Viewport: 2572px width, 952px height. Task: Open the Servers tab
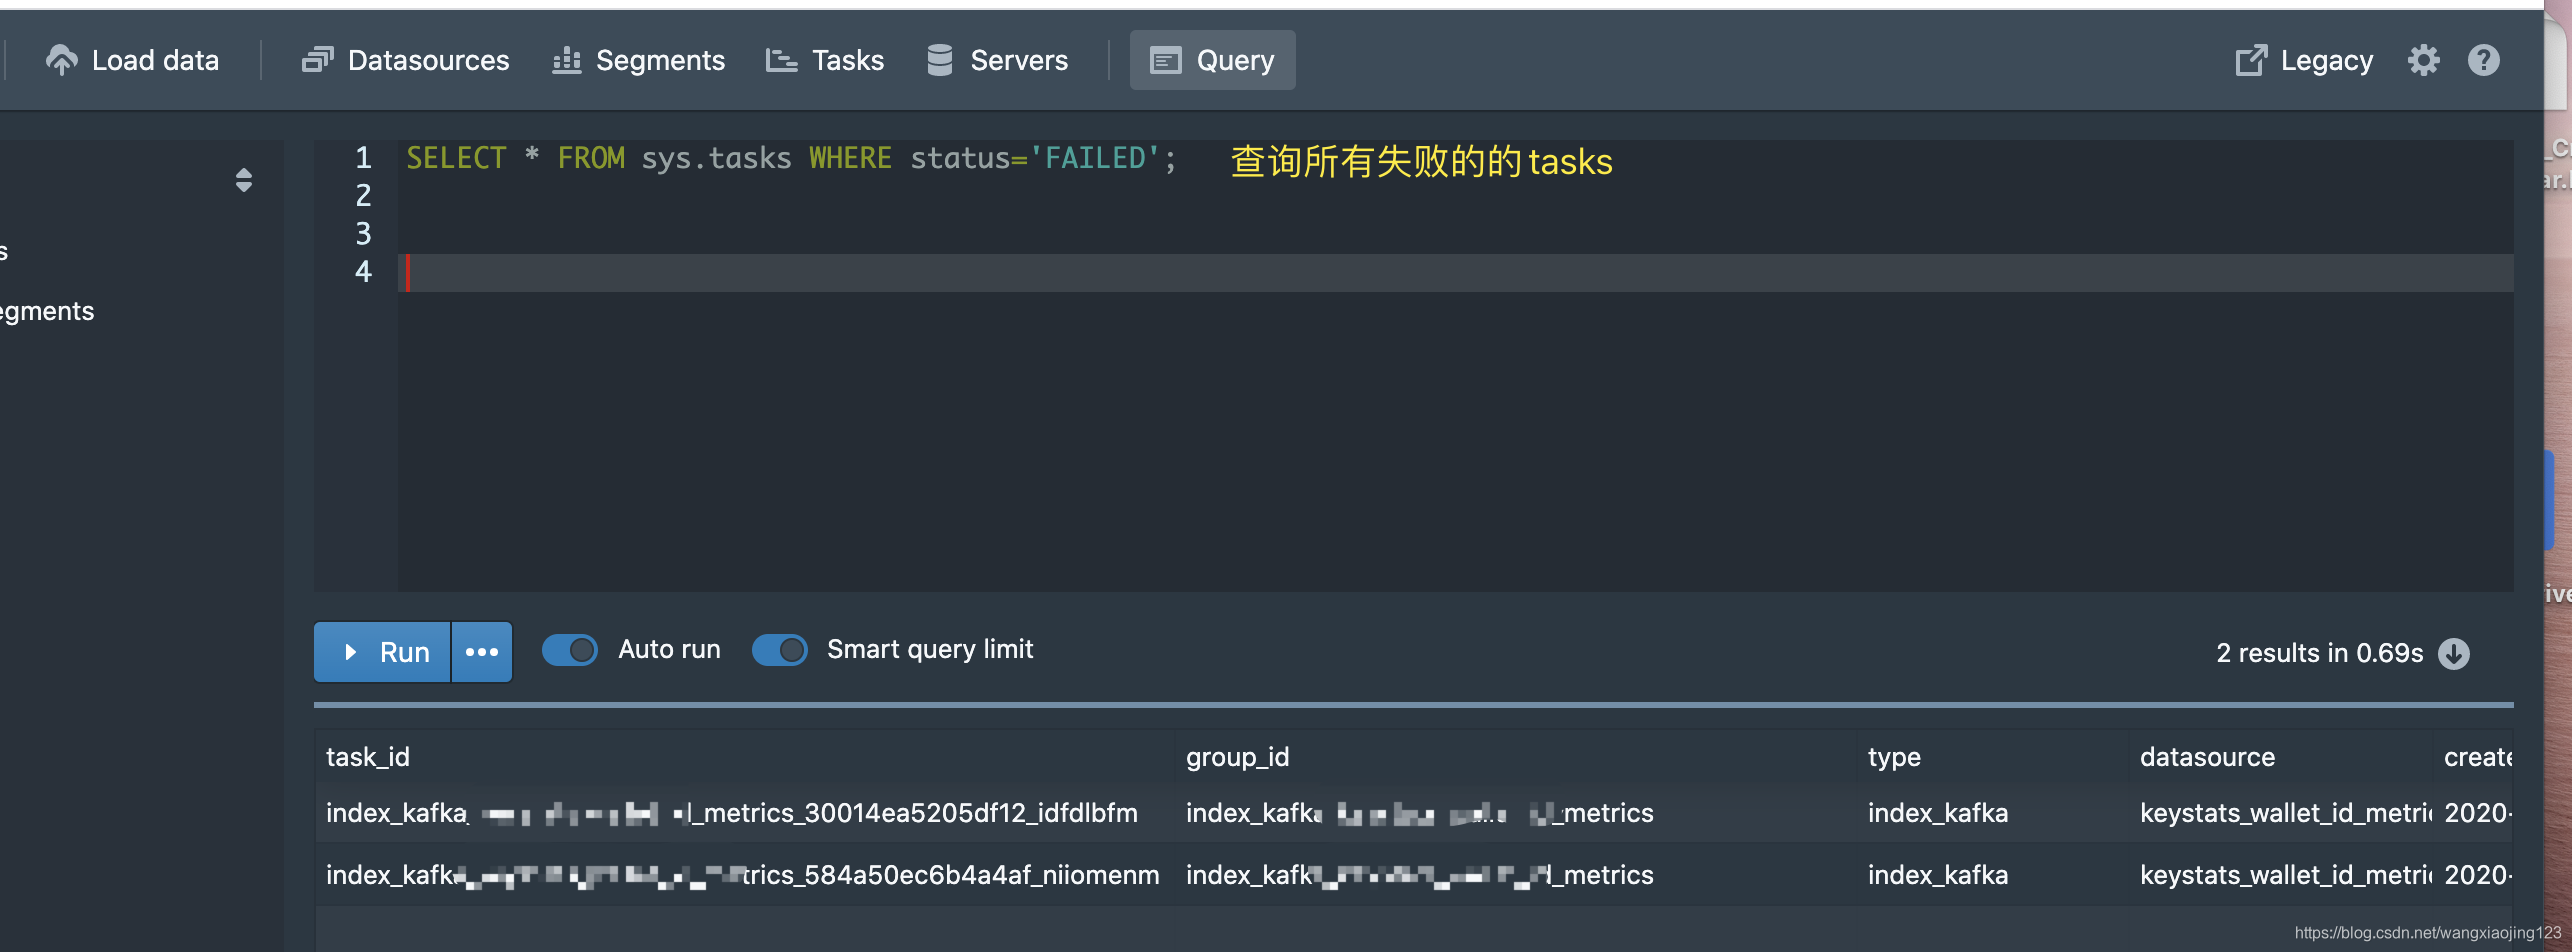(998, 60)
